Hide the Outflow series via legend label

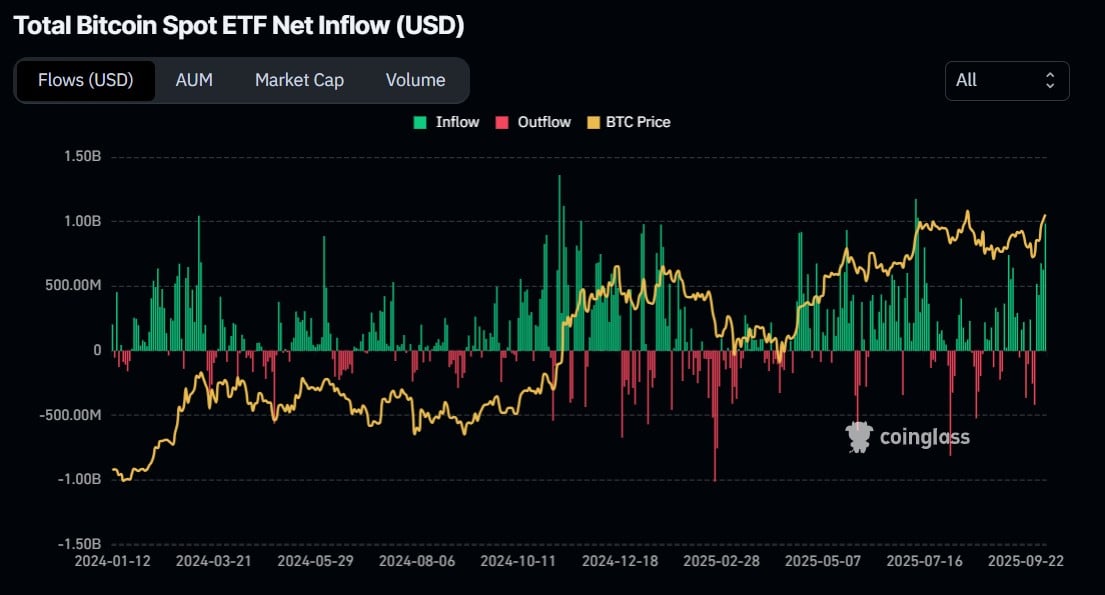coord(544,122)
